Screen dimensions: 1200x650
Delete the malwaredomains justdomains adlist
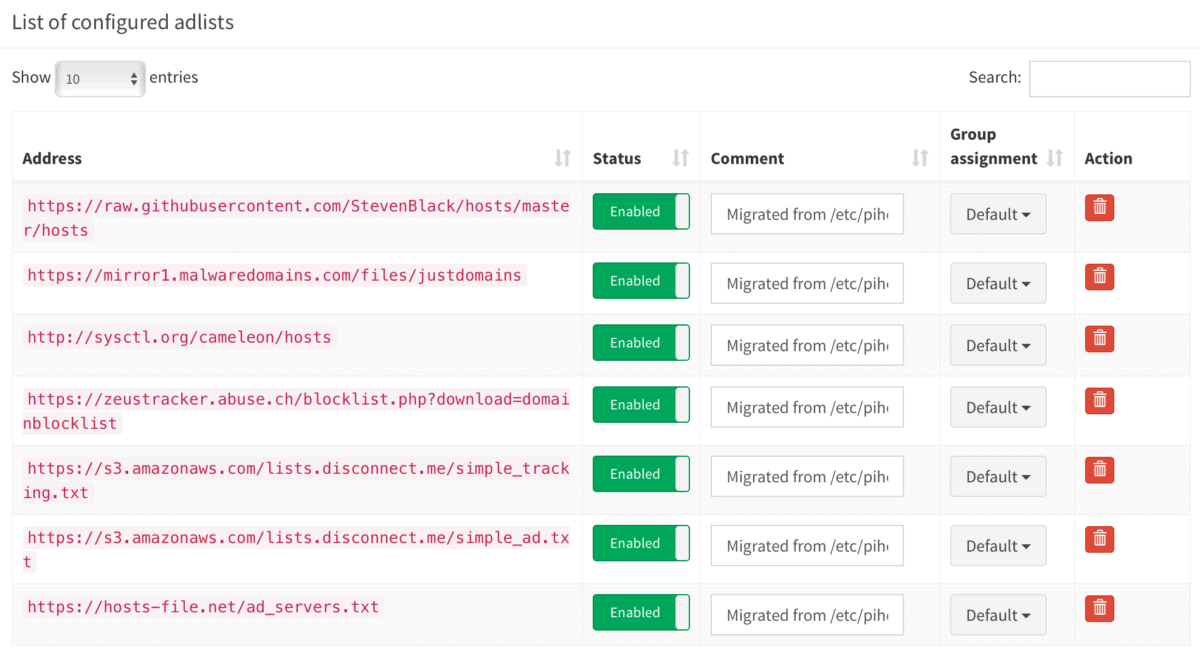[x=1099, y=276]
